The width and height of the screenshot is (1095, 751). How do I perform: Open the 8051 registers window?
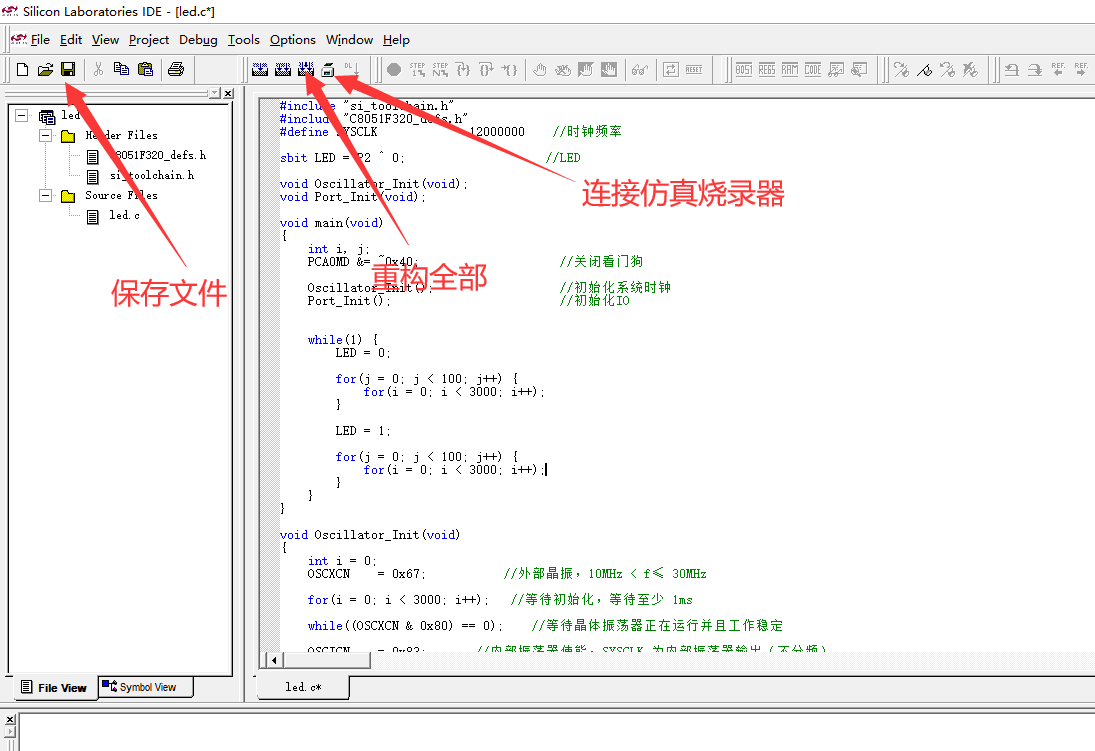tap(743, 69)
